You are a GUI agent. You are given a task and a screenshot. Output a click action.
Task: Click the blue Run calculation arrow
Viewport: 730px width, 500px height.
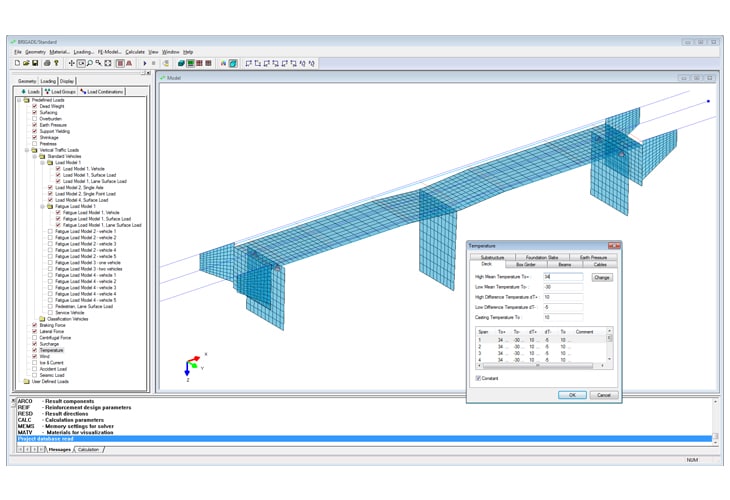coord(145,63)
